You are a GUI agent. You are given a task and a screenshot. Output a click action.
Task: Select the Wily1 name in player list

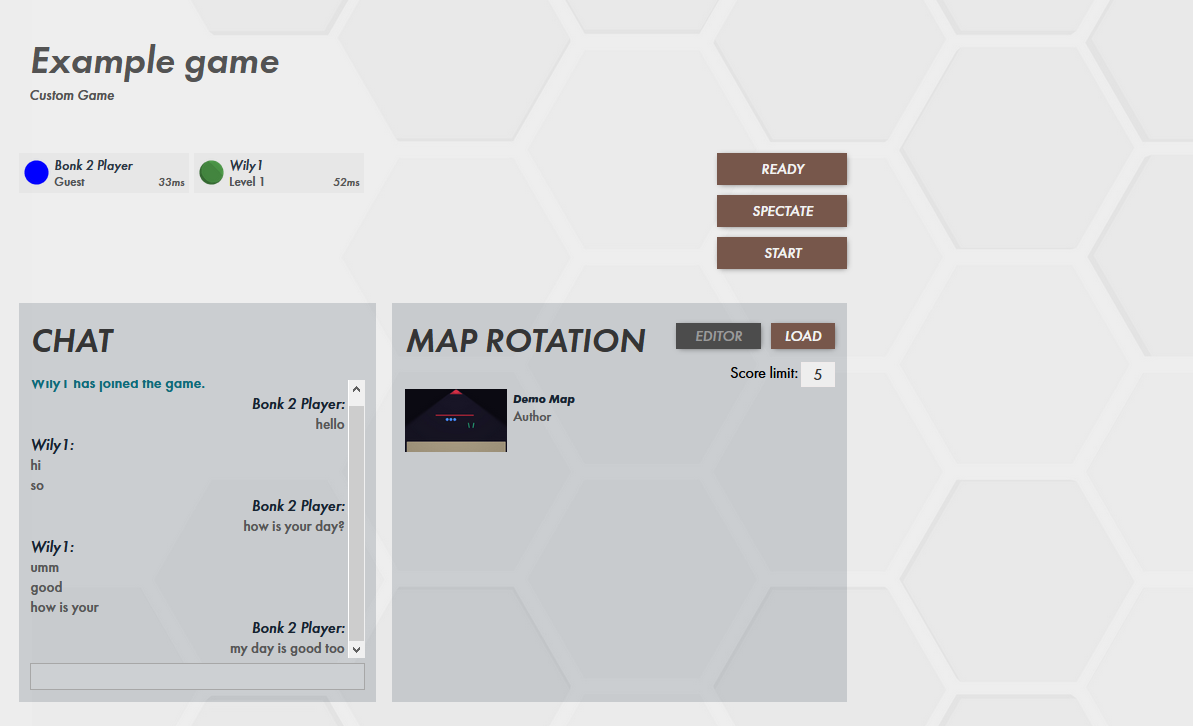[x=247, y=165]
